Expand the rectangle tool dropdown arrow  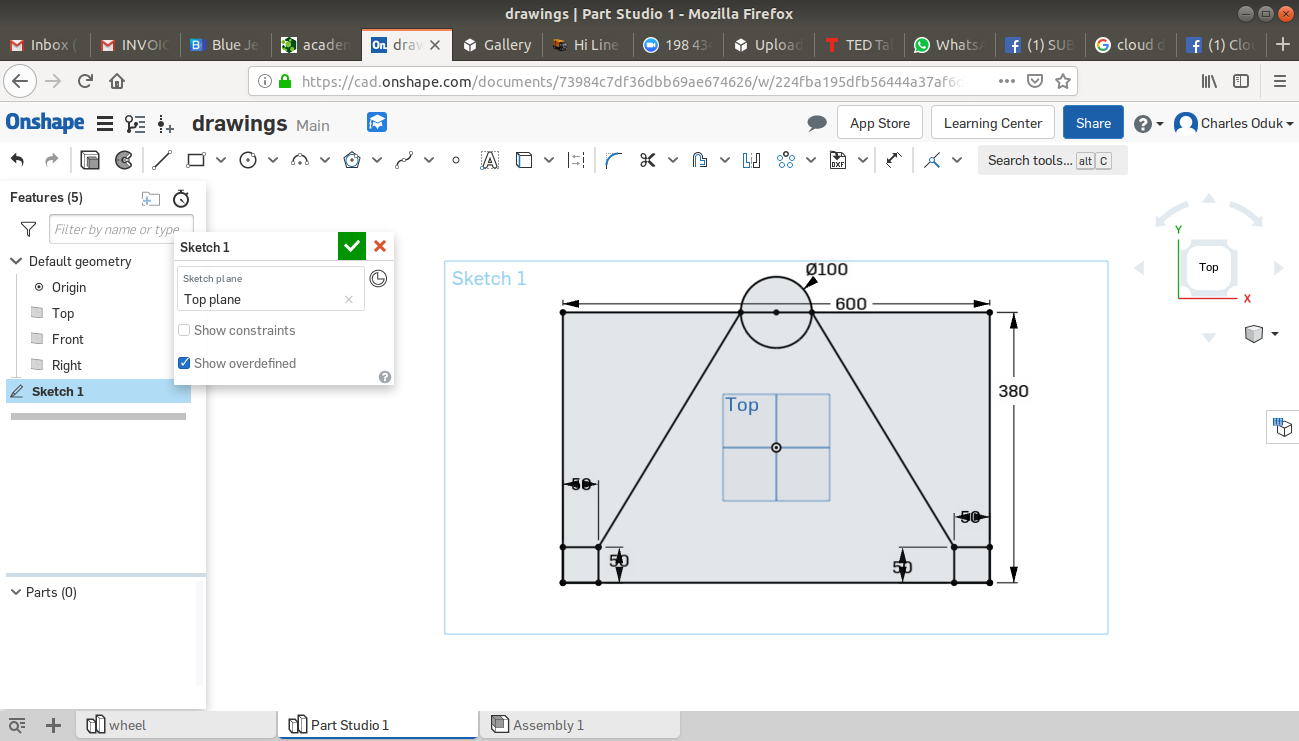(x=221, y=160)
